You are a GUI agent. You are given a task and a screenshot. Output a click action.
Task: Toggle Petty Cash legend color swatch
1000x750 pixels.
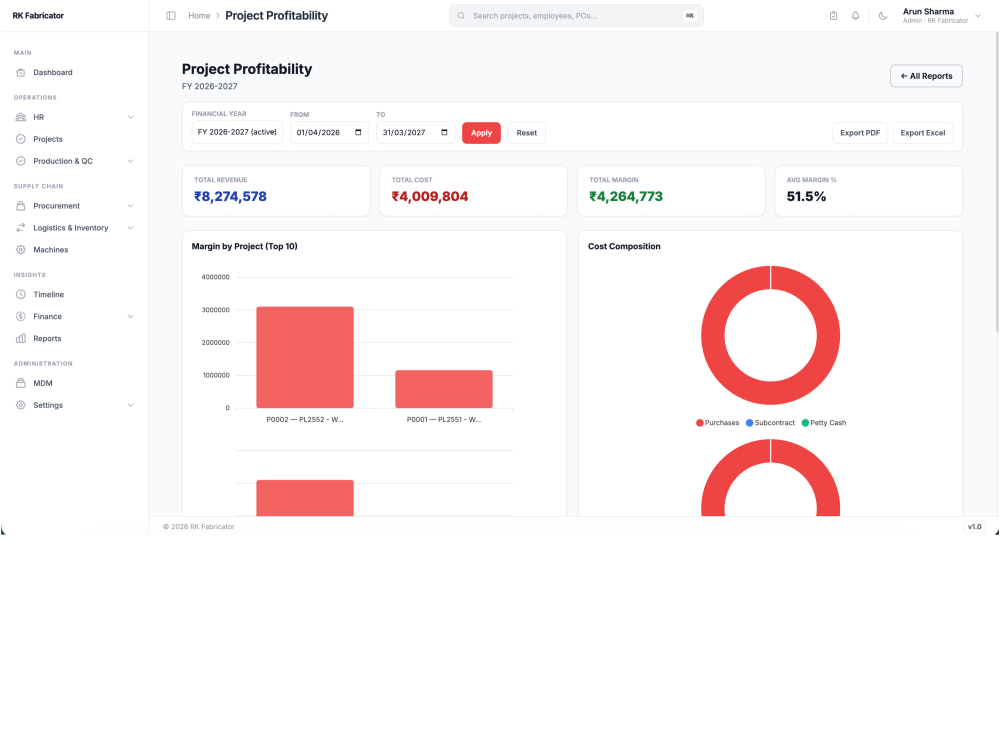(x=805, y=423)
